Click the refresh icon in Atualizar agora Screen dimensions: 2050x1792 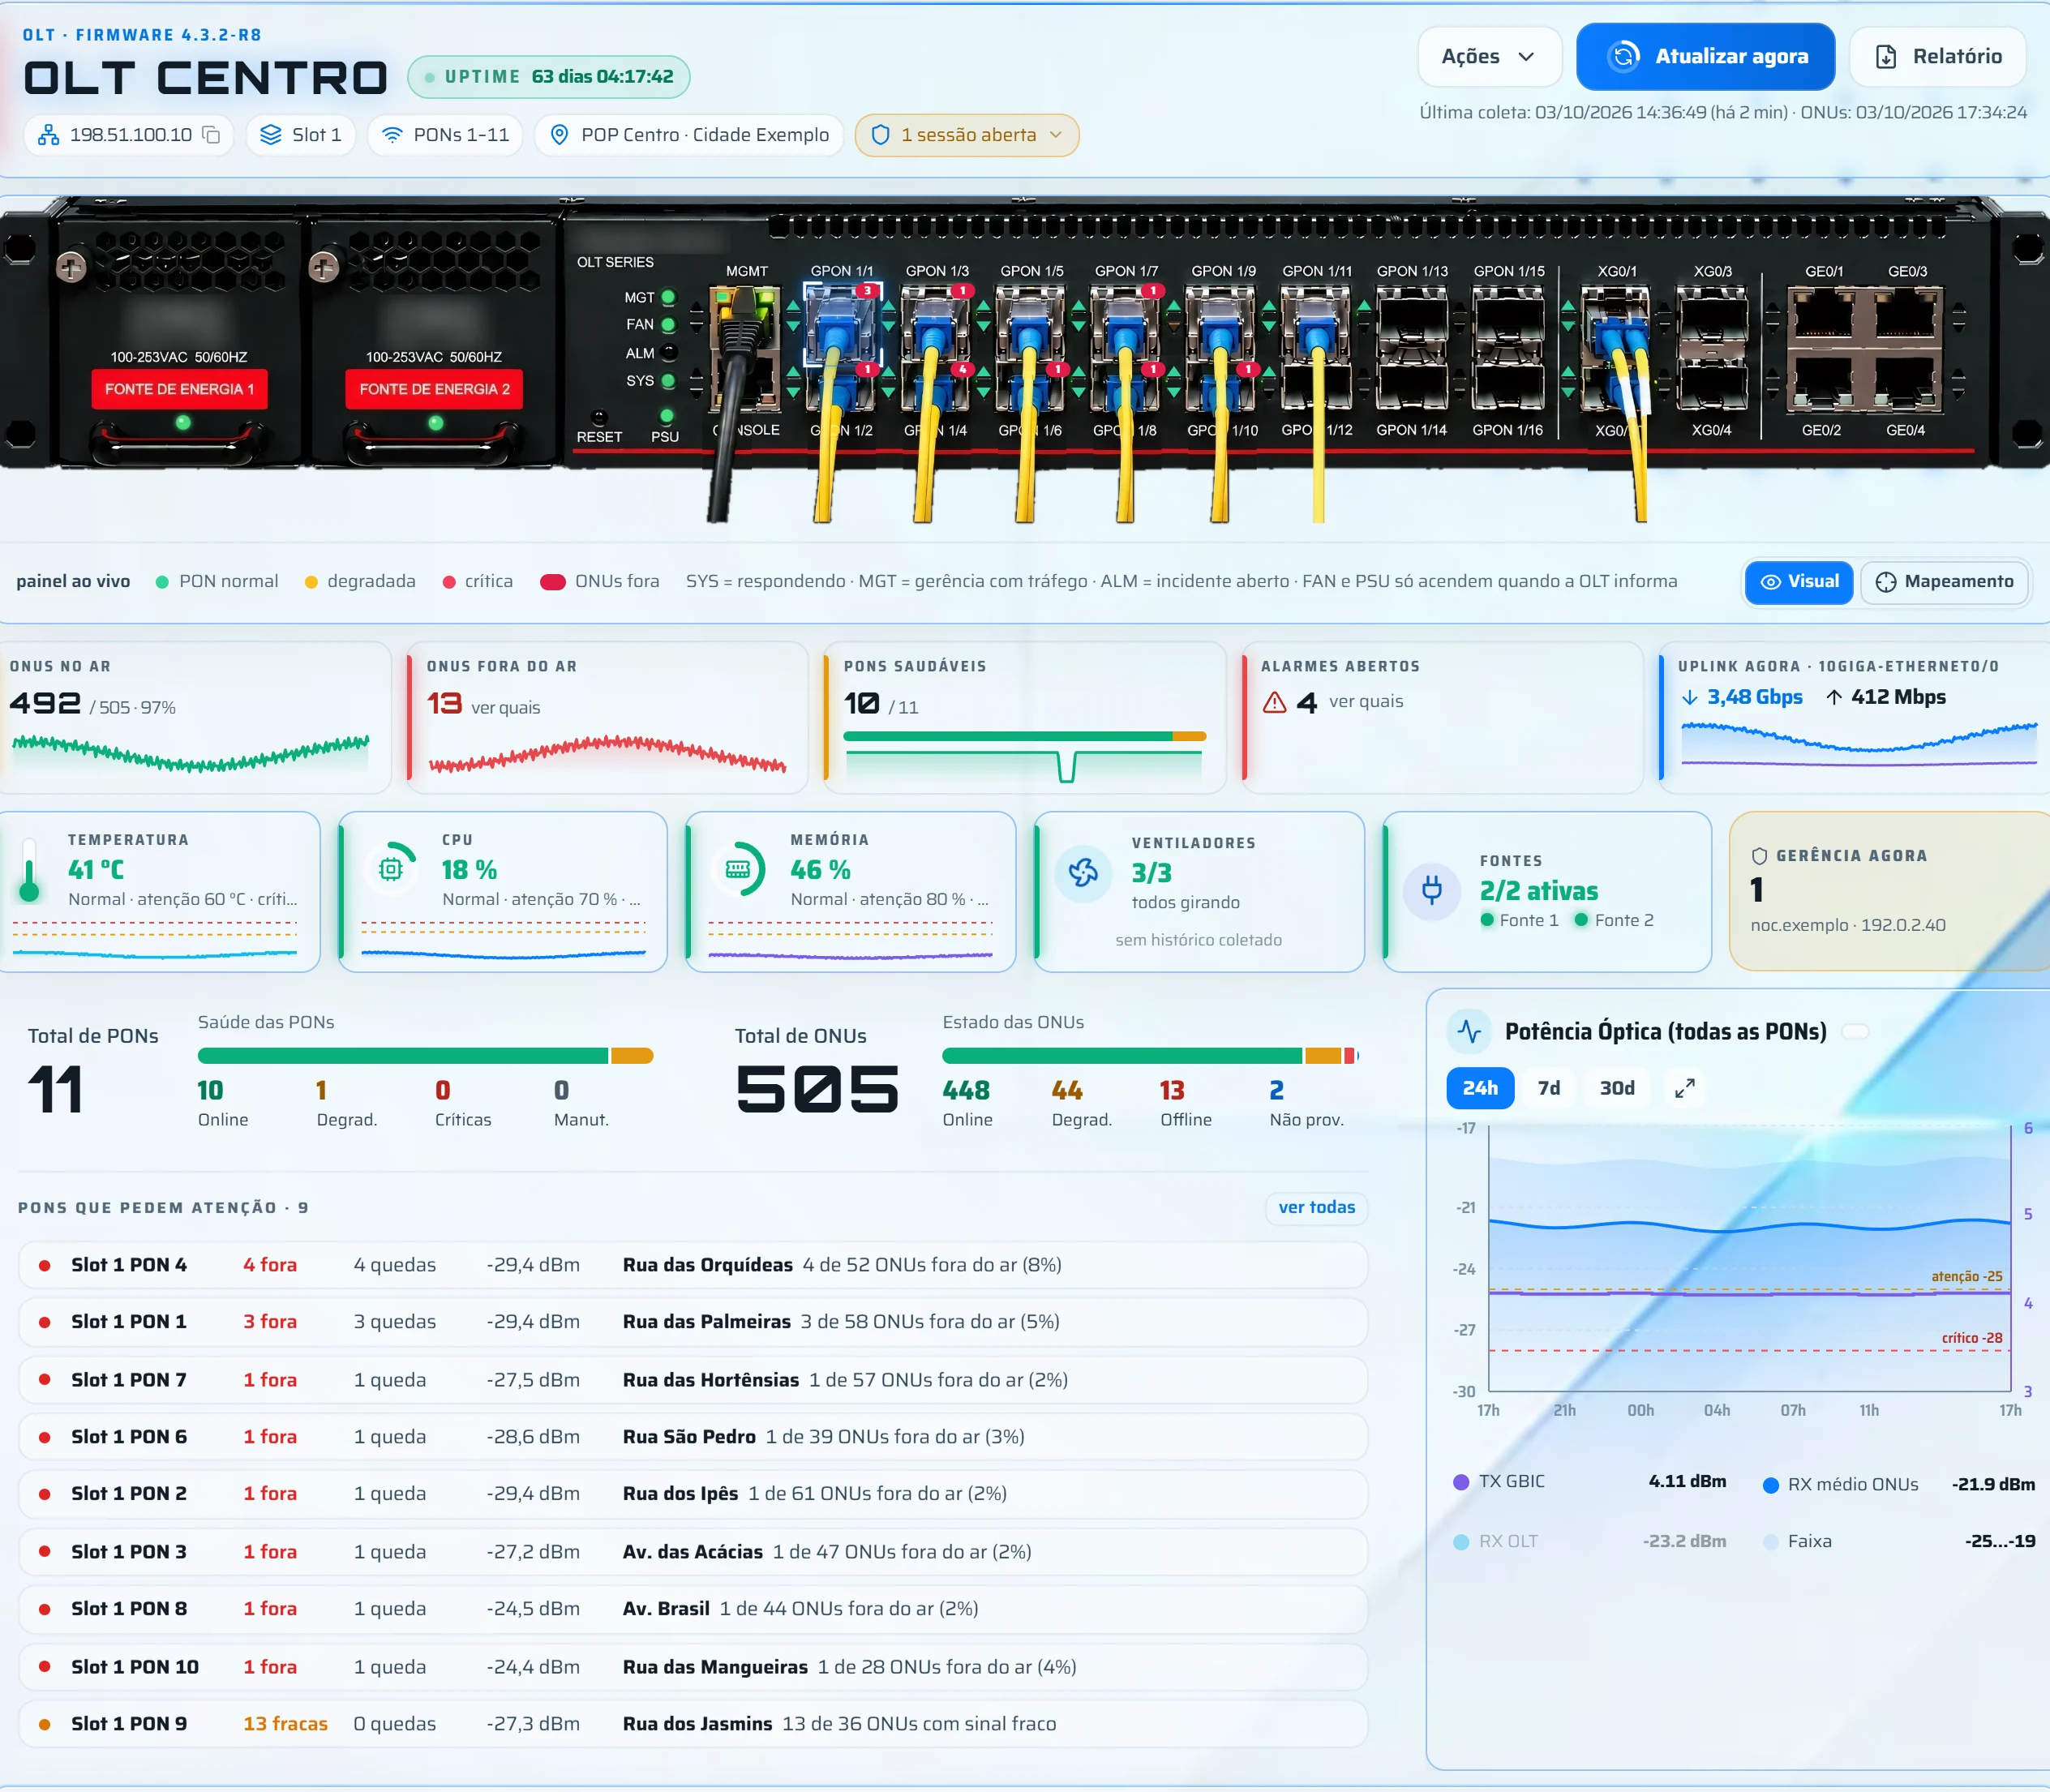tap(1624, 56)
